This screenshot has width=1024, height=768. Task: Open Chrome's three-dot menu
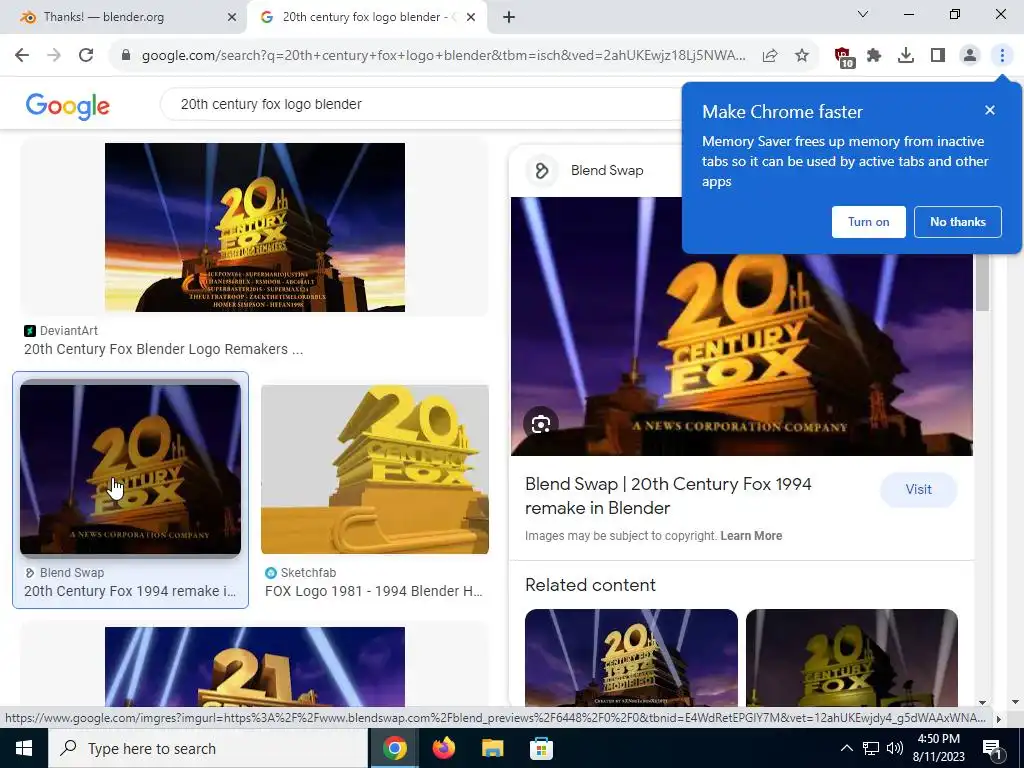(x=1002, y=56)
